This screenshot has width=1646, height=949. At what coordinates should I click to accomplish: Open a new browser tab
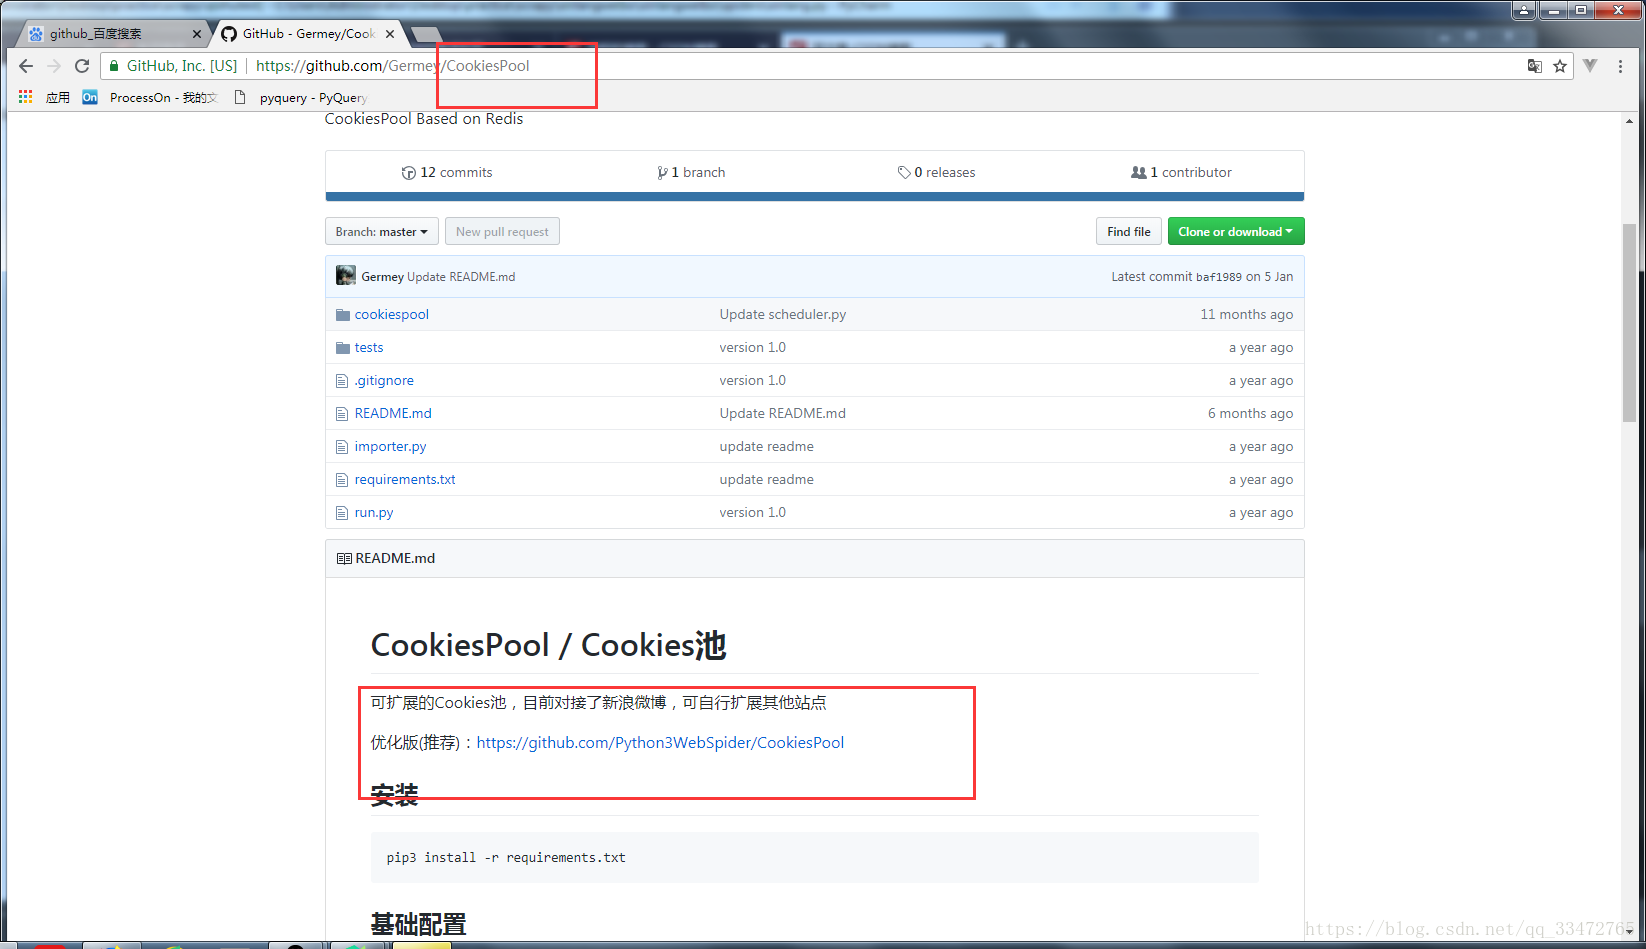(x=427, y=35)
